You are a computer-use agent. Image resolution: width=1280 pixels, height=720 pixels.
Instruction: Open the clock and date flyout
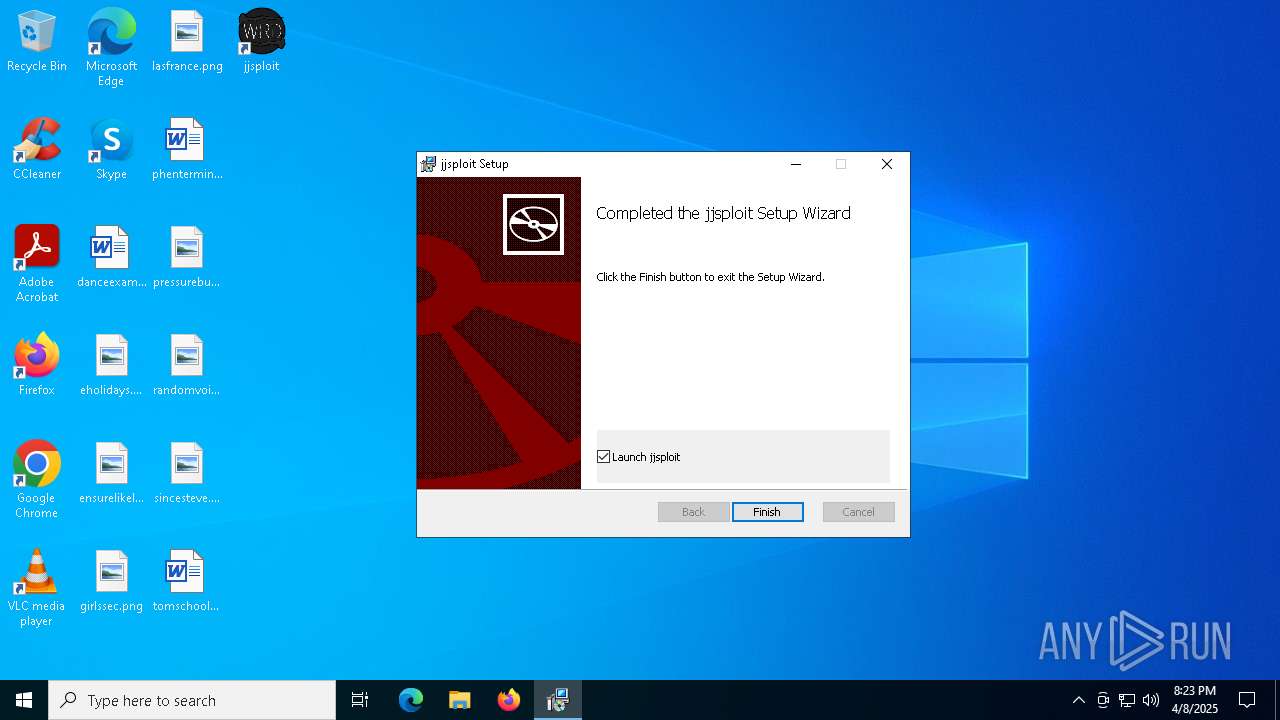point(1195,700)
